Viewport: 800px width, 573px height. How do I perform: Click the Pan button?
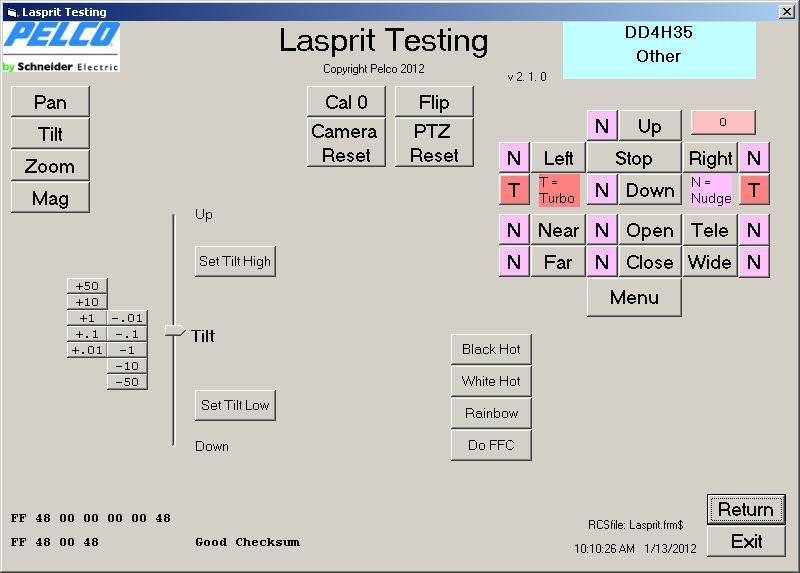50,102
